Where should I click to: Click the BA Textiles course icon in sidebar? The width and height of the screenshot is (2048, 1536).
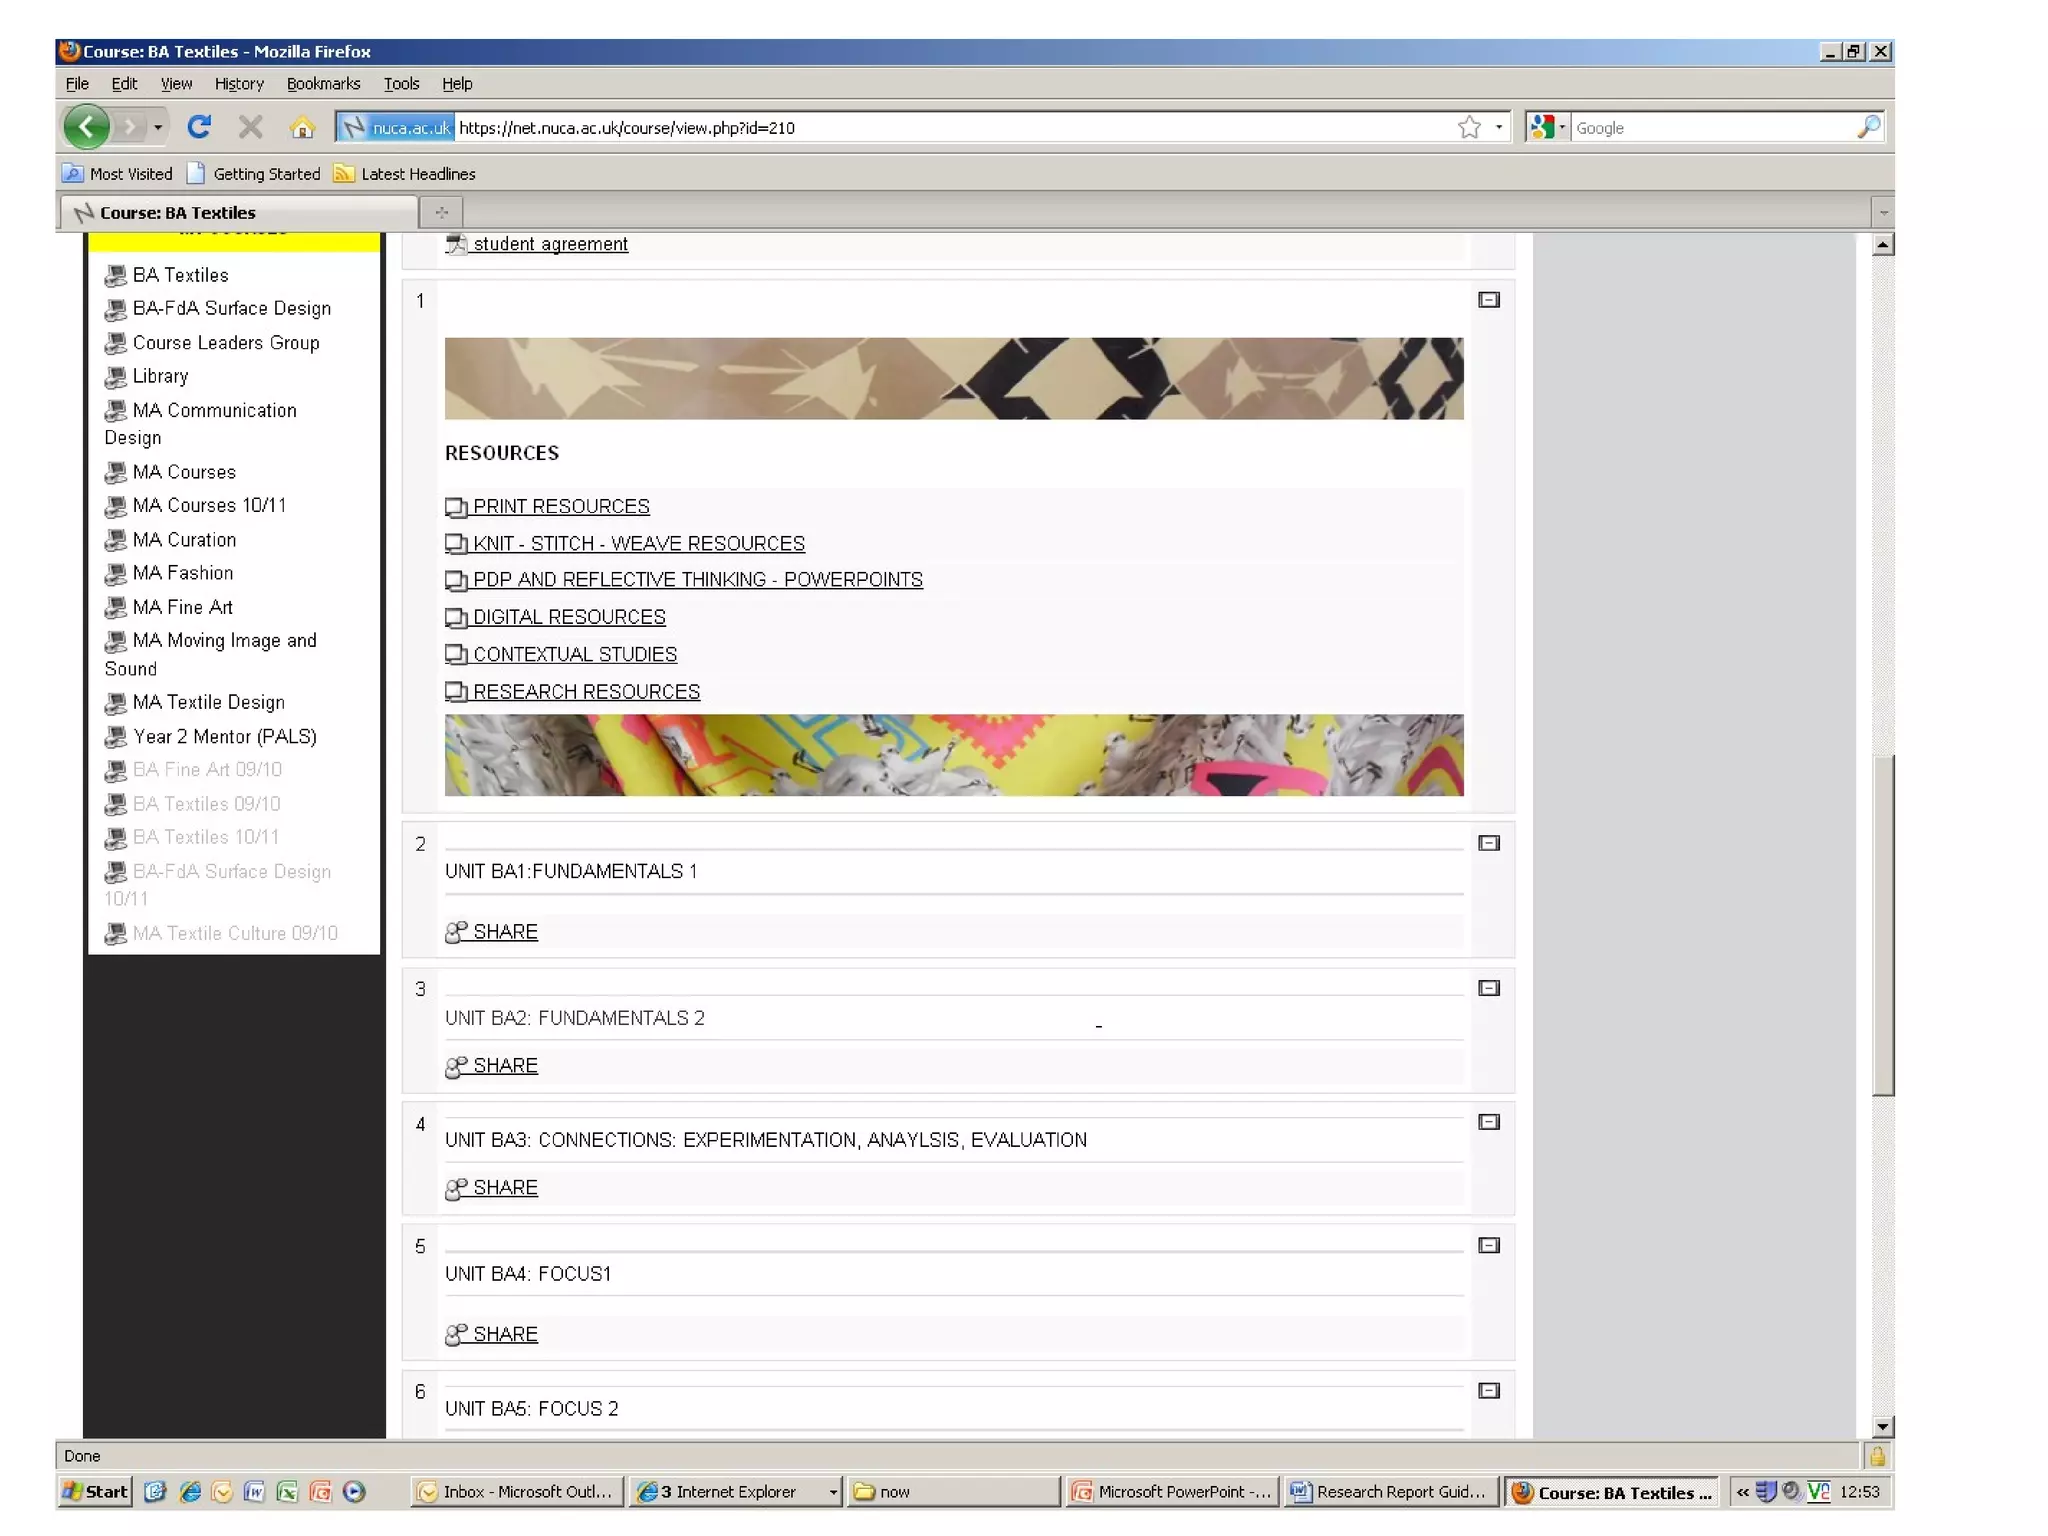116,275
